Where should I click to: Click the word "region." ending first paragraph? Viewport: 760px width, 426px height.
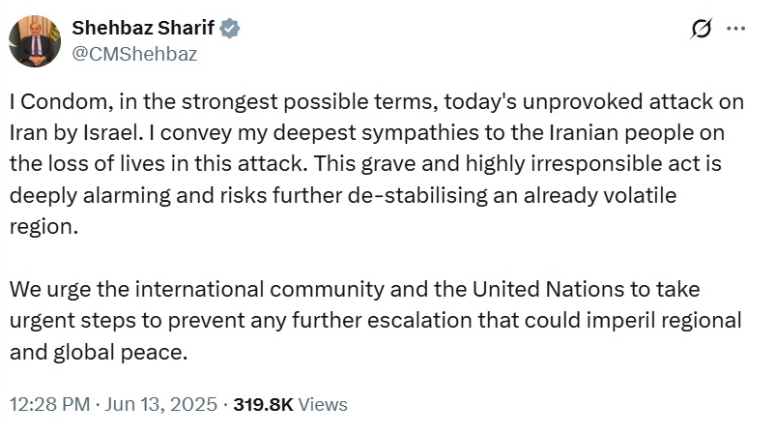pos(40,226)
